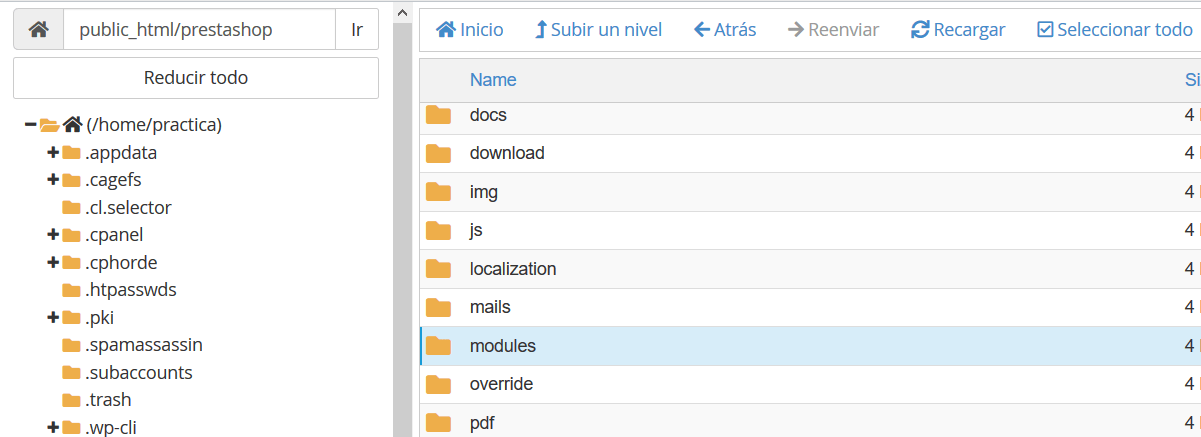Expand the .cagefs tree node
The image size is (1201, 437).
[x=53, y=180]
